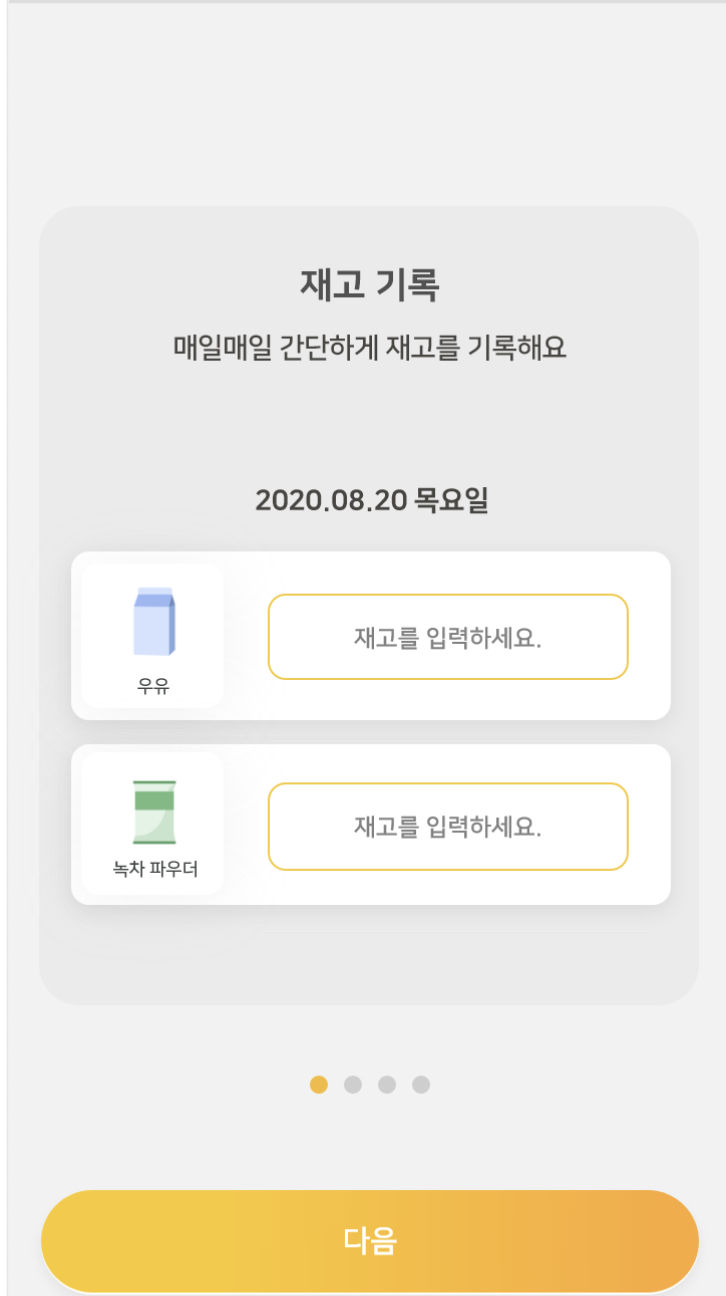This screenshot has height=1296, width=726.
Task: Jump to the second page indicator dot
Action: click(x=353, y=1085)
